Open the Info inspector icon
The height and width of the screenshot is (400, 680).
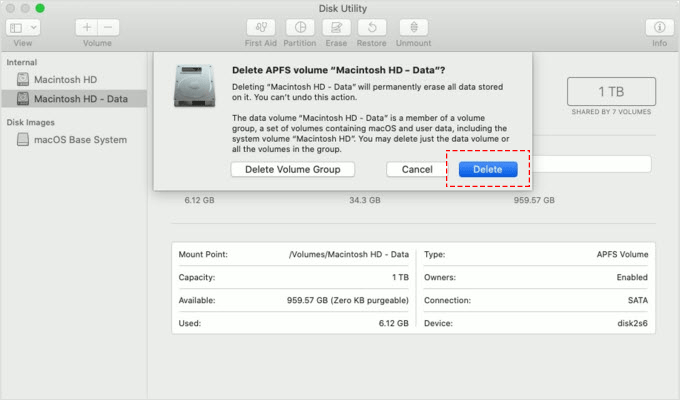pos(659,28)
